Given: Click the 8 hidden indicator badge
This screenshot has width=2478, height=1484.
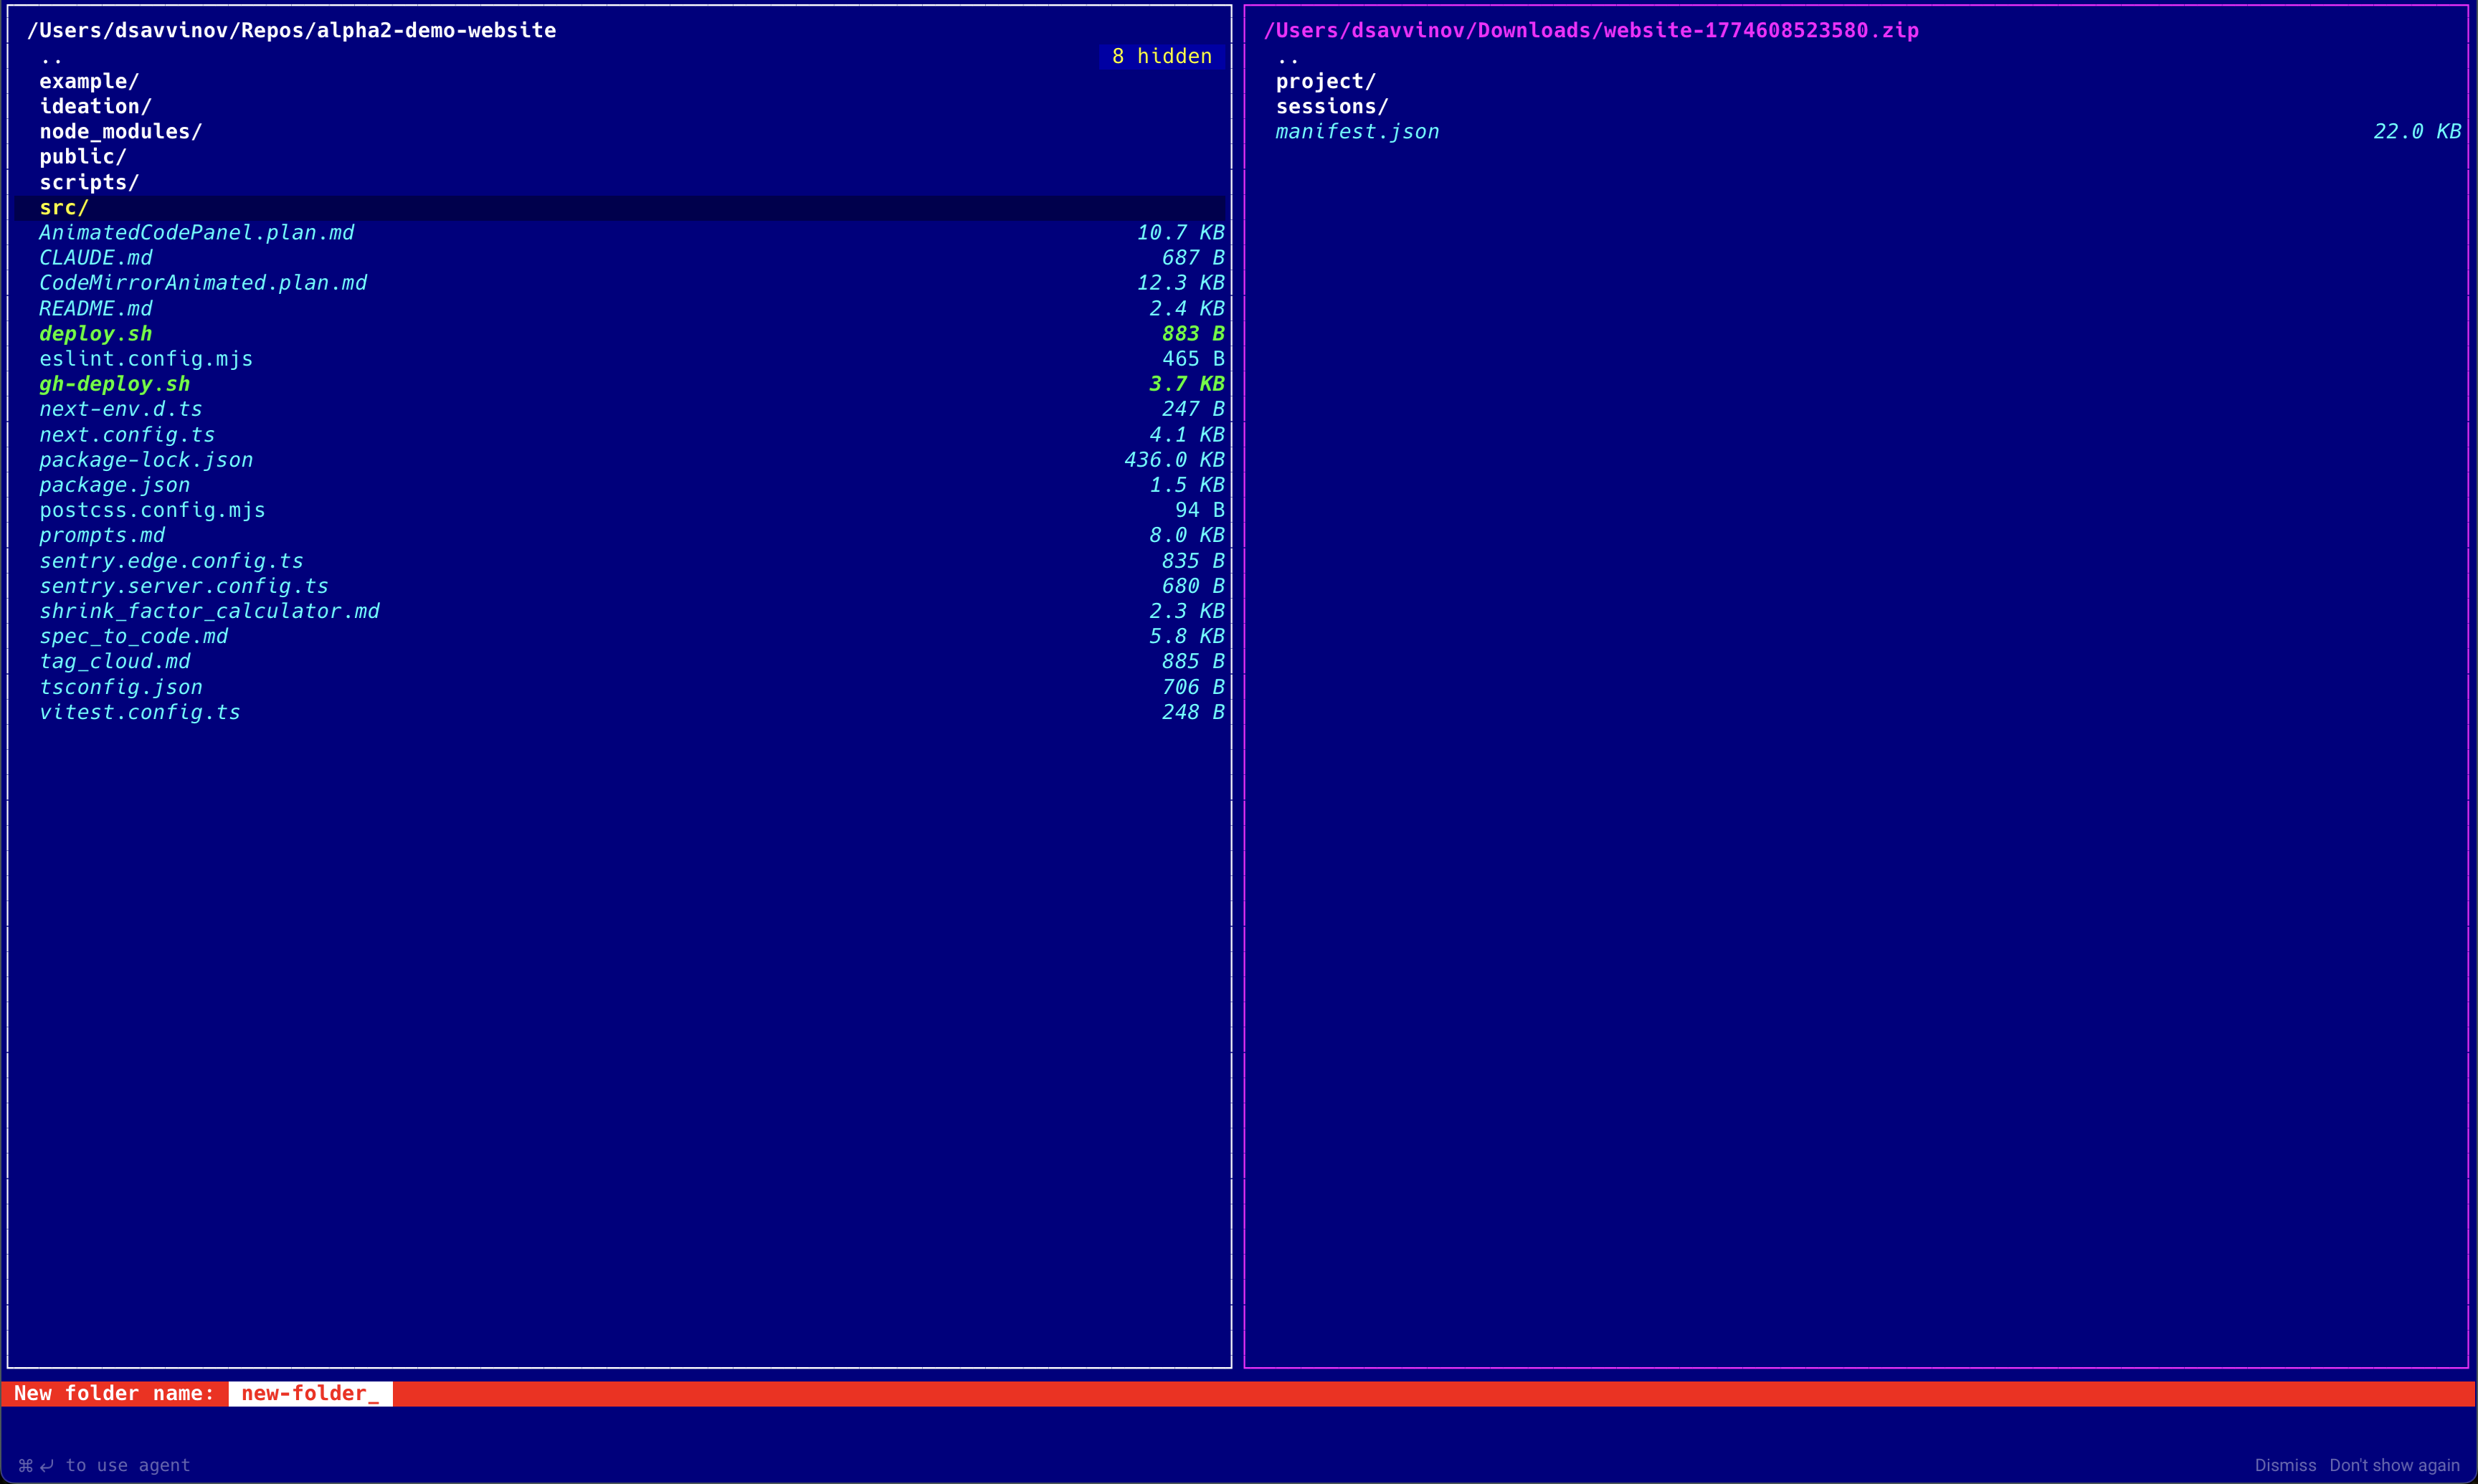Looking at the screenshot, I should point(1161,56).
